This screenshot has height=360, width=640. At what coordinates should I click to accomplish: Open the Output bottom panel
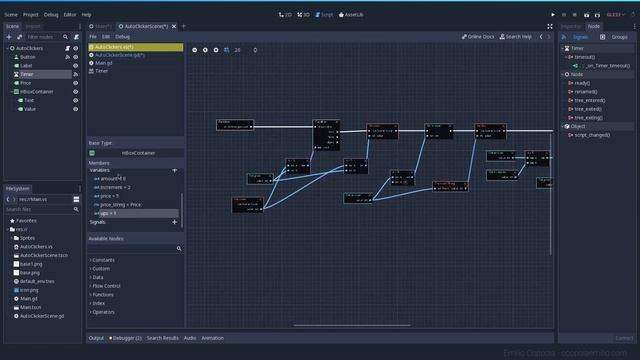(x=96, y=338)
